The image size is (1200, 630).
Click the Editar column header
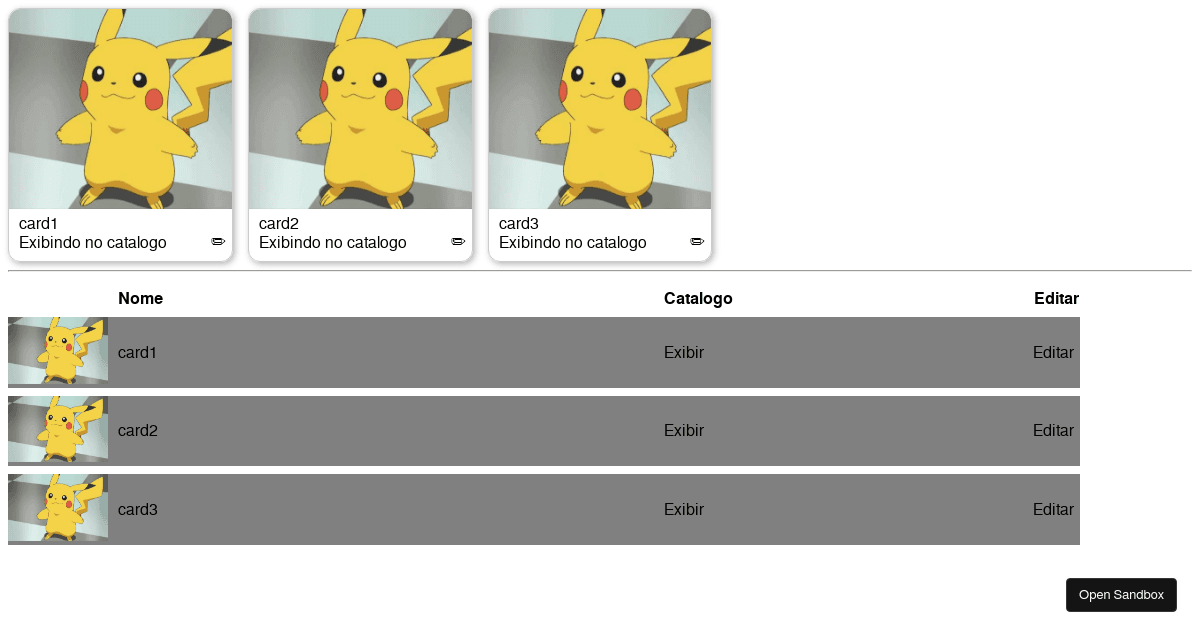click(1056, 298)
